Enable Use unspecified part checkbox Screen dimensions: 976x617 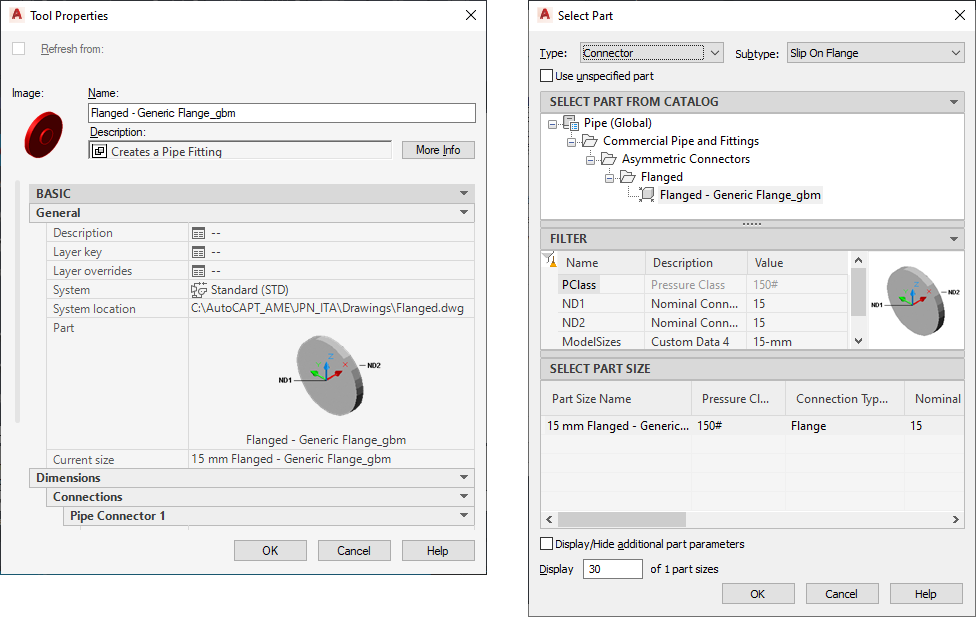click(547, 75)
